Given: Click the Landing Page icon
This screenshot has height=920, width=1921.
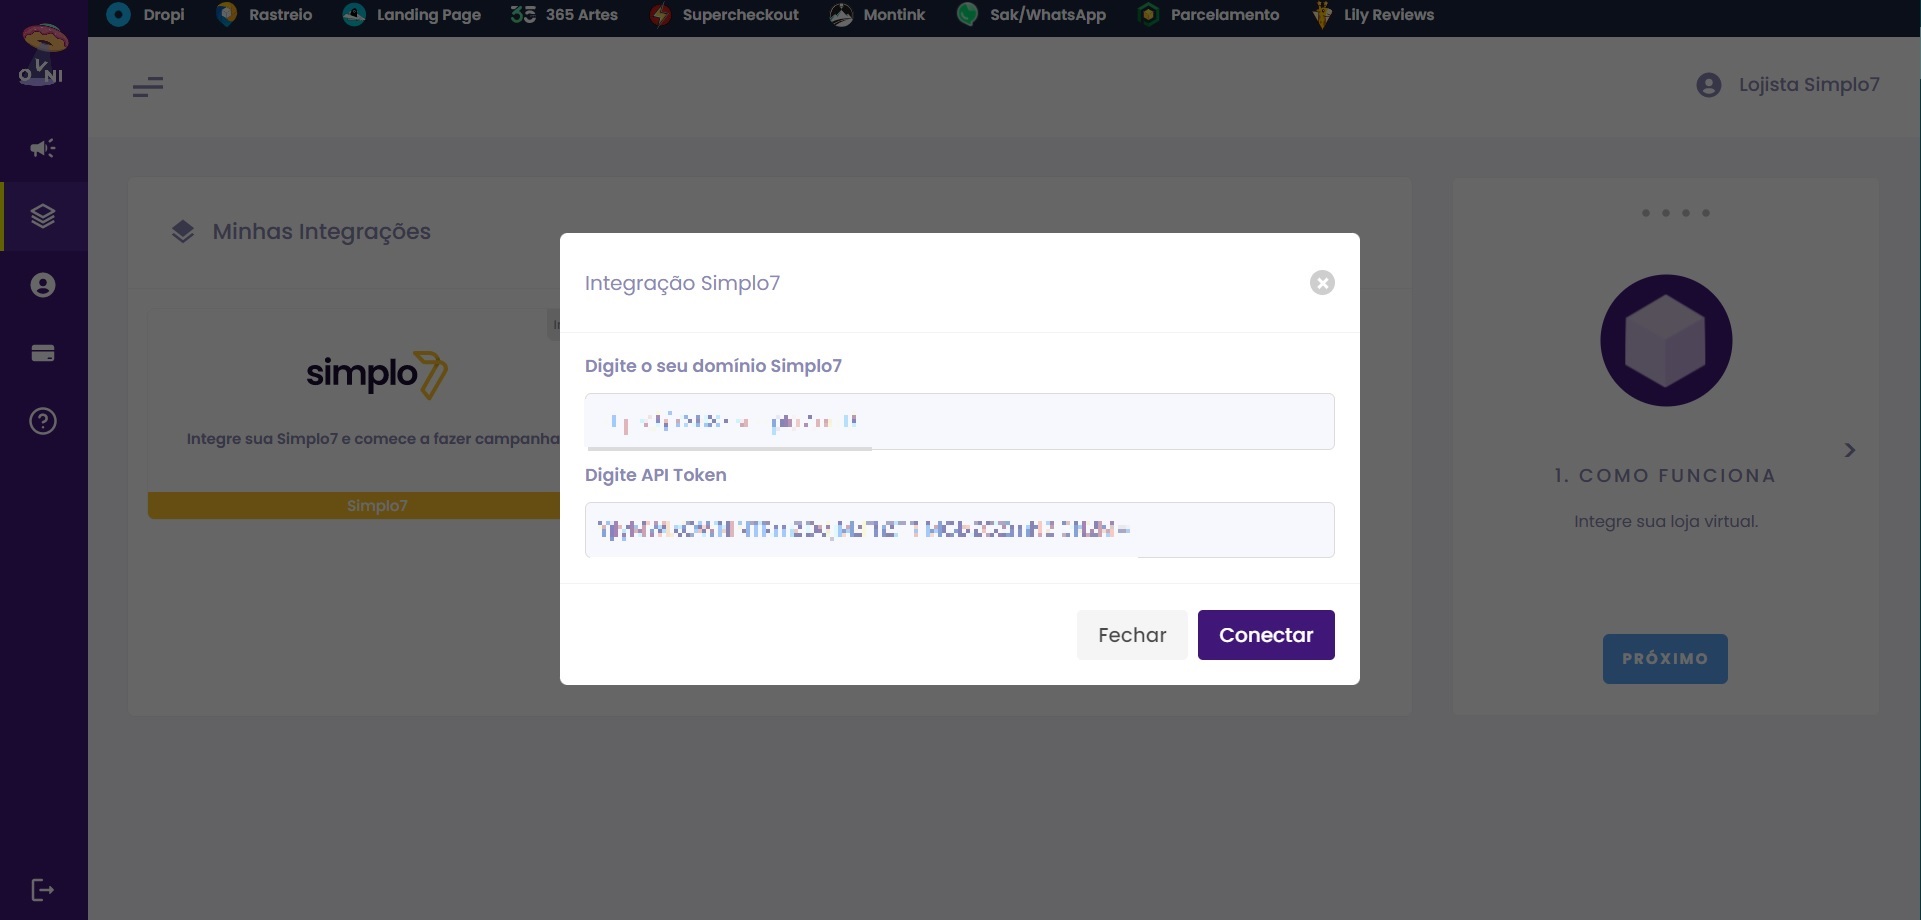Looking at the screenshot, I should coord(354,15).
